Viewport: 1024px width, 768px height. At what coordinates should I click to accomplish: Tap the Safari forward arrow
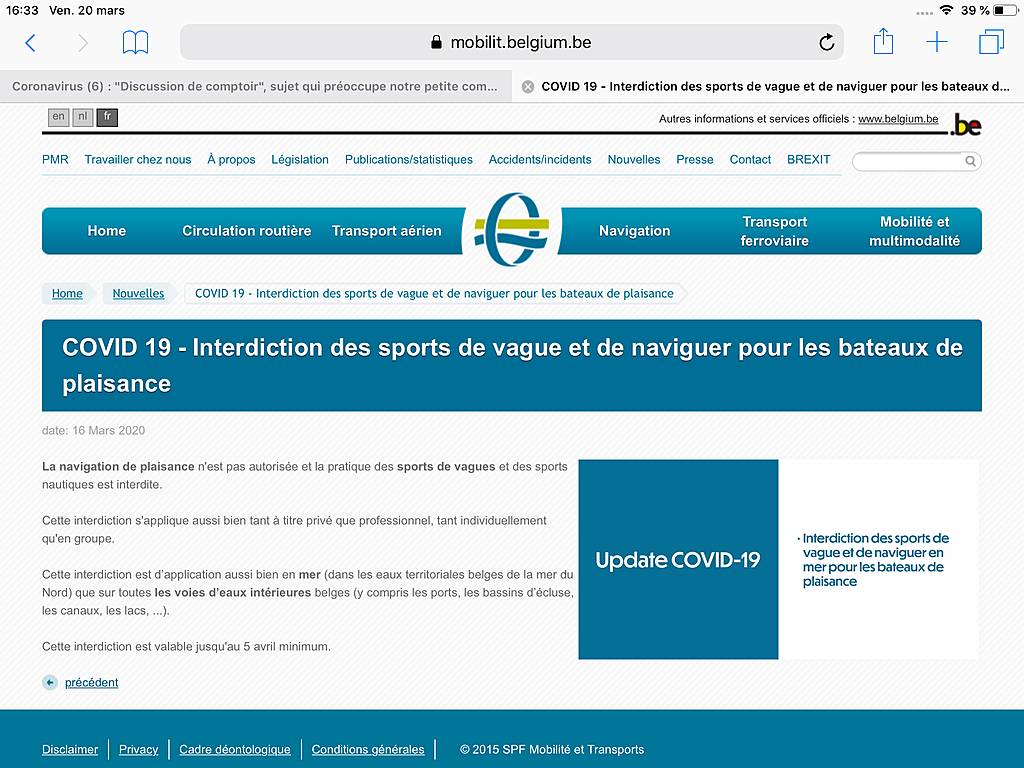tap(83, 43)
